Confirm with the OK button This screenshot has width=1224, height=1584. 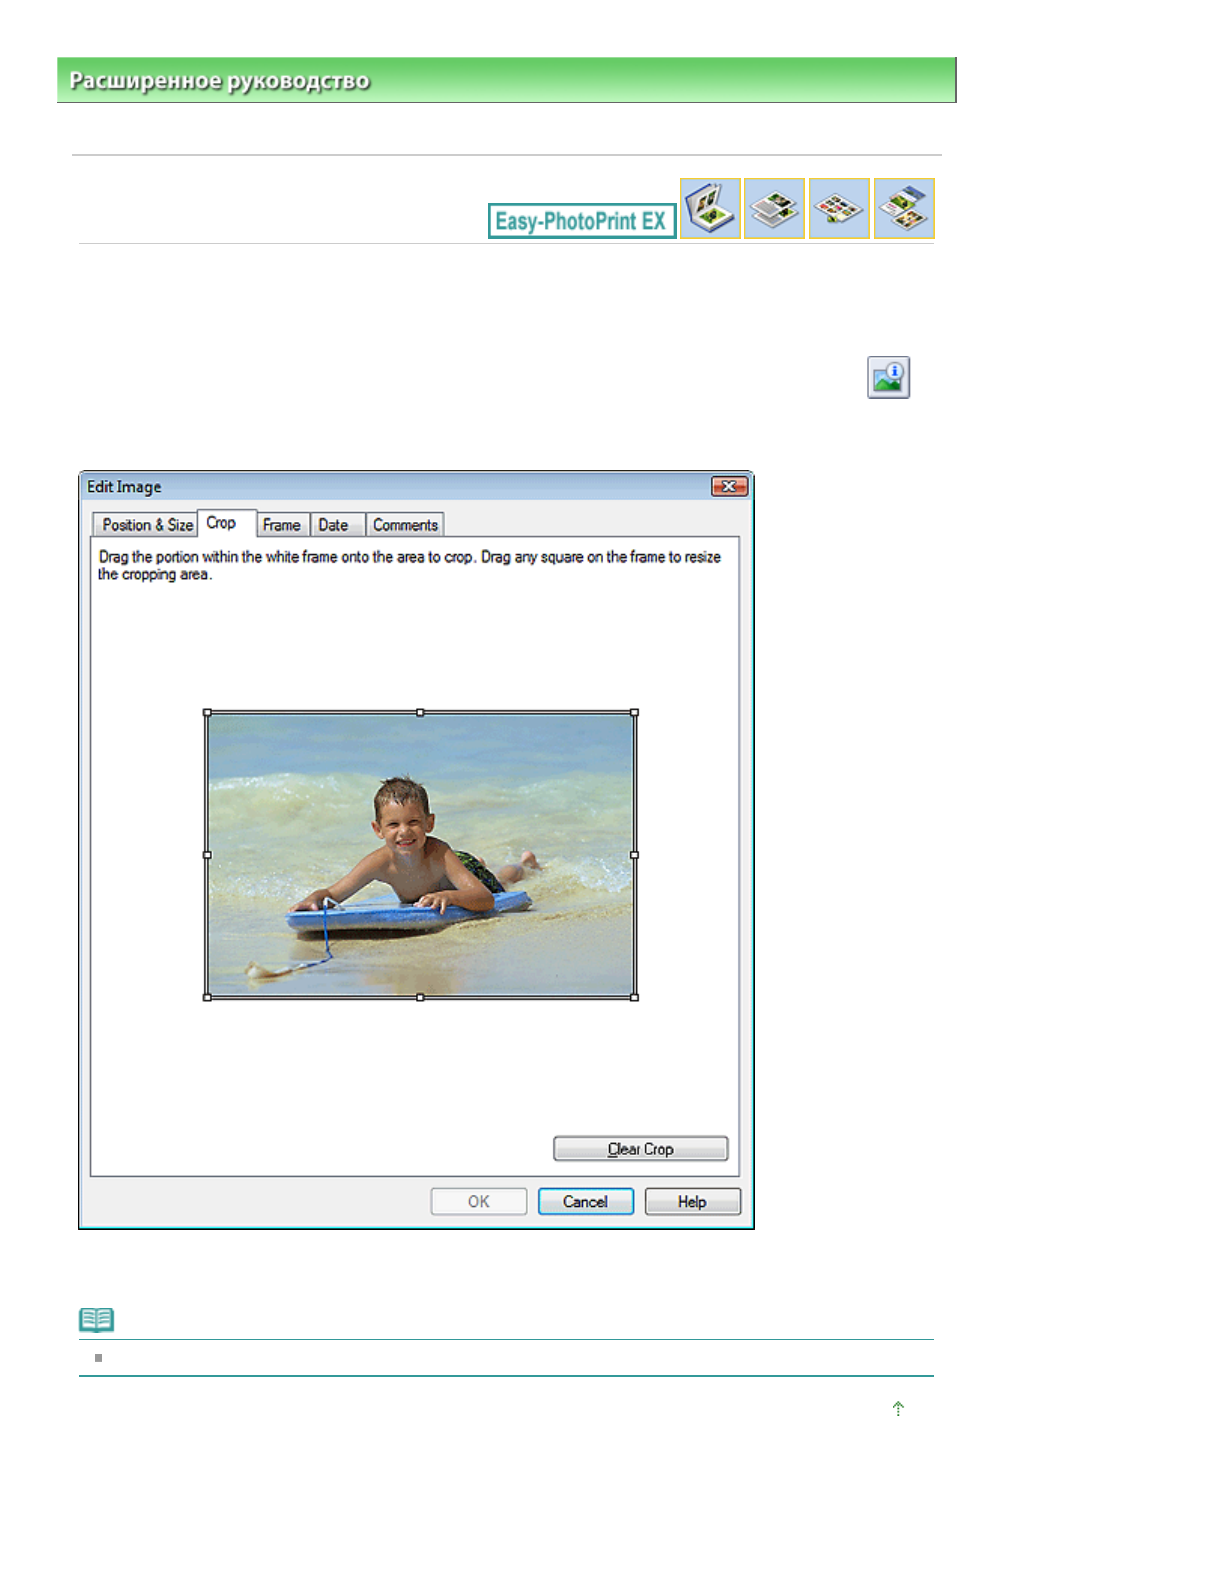pyautogui.click(x=478, y=1201)
